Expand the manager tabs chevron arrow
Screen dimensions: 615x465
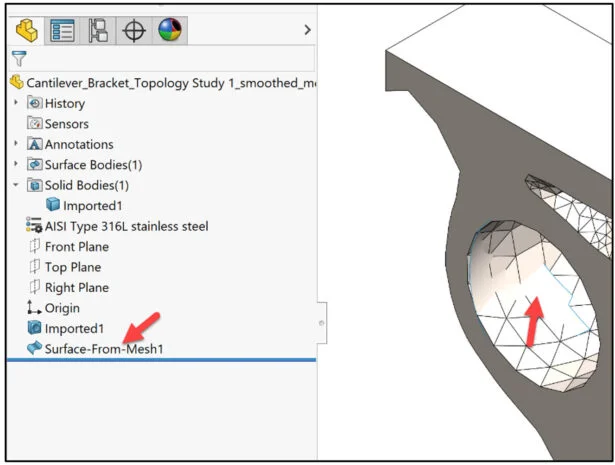pyautogui.click(x=306, y=30)
